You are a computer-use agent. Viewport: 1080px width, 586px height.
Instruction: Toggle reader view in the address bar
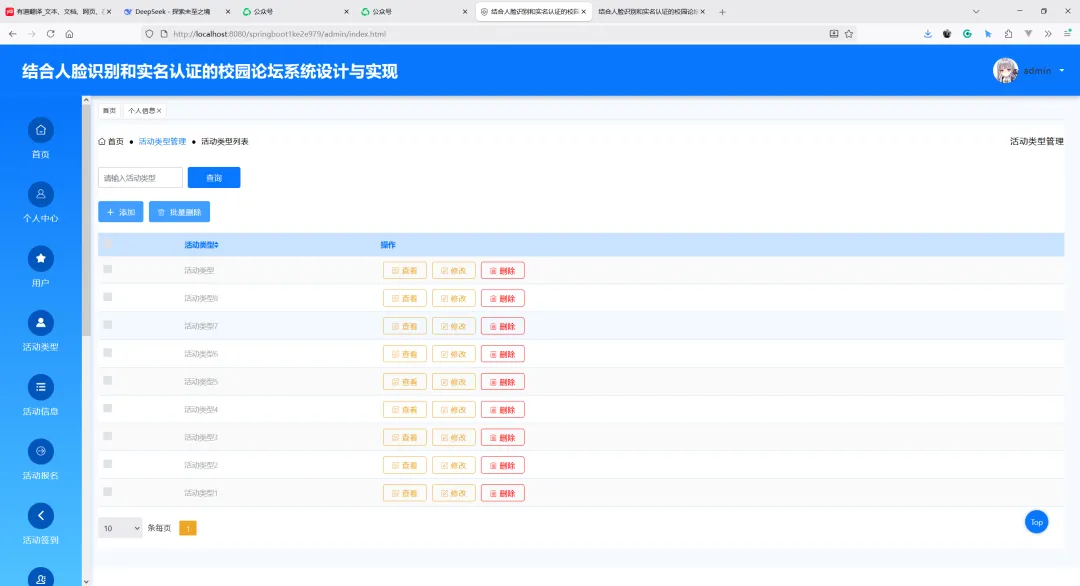coord(834,34)
